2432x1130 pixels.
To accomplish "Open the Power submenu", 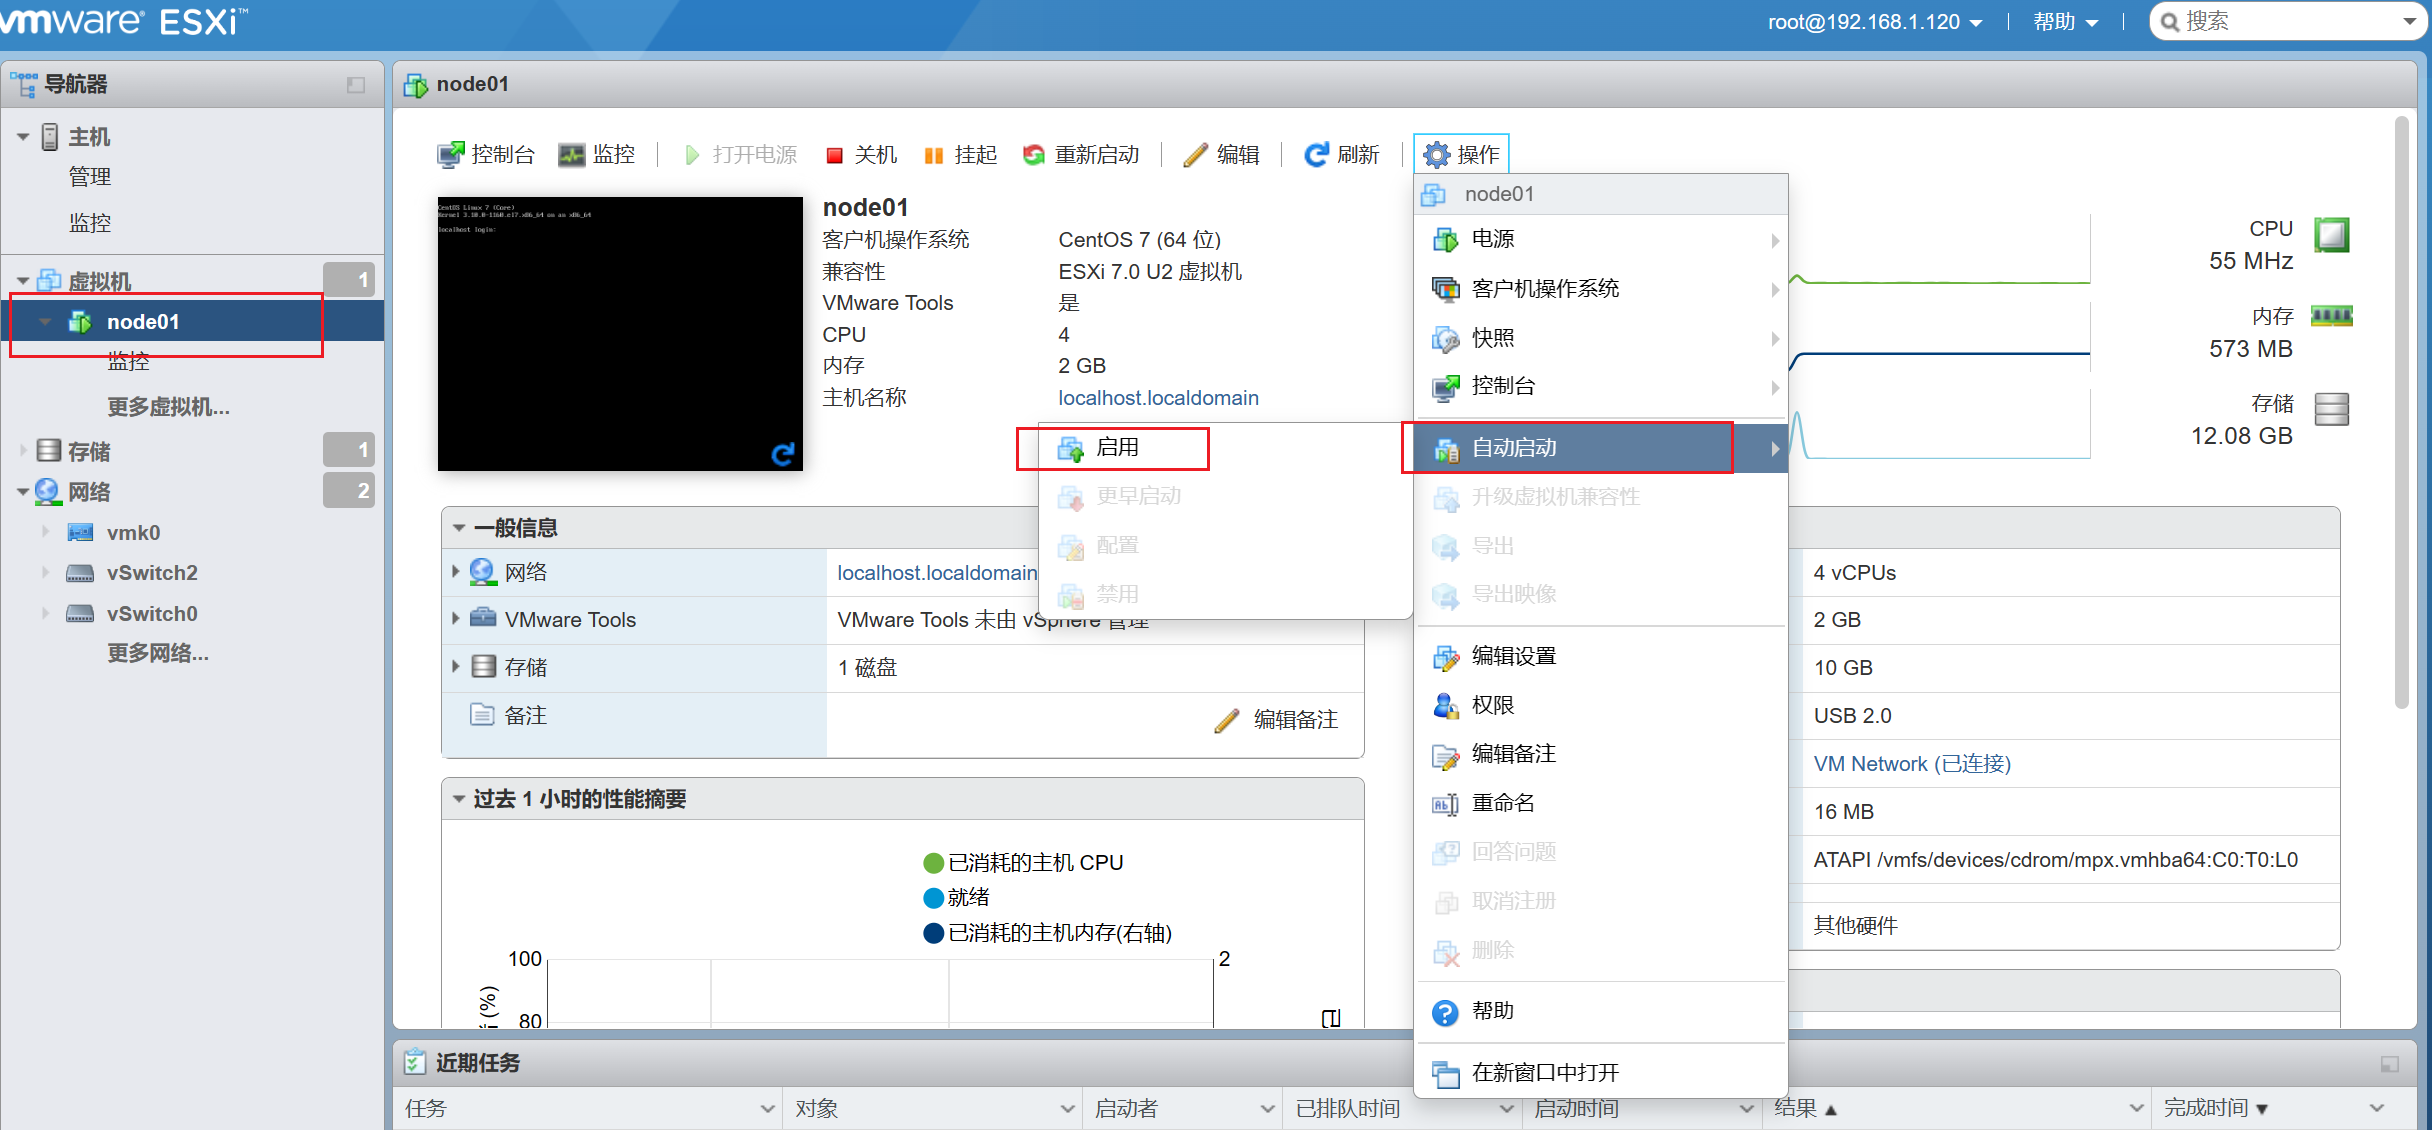I will point(1601,240).
